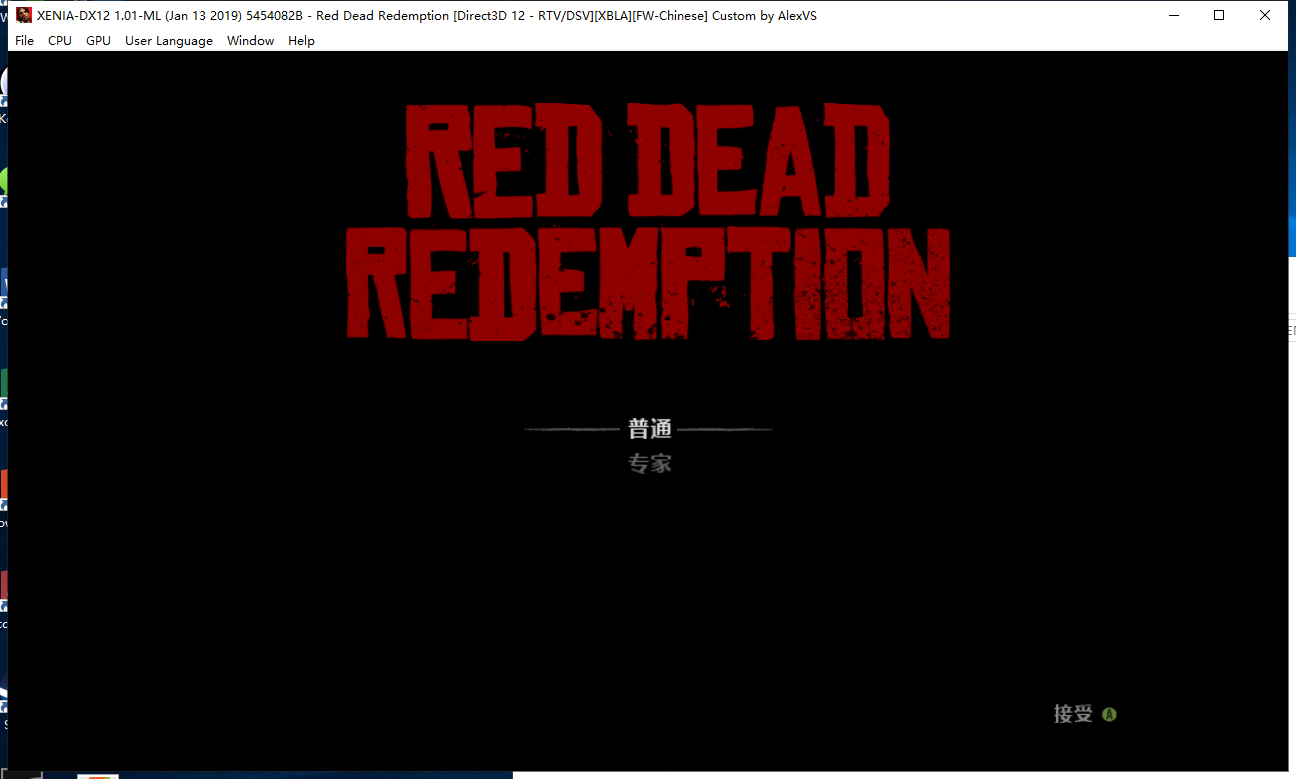
Task: Select the 专家 difficulty option
Action: pos(649,463)
